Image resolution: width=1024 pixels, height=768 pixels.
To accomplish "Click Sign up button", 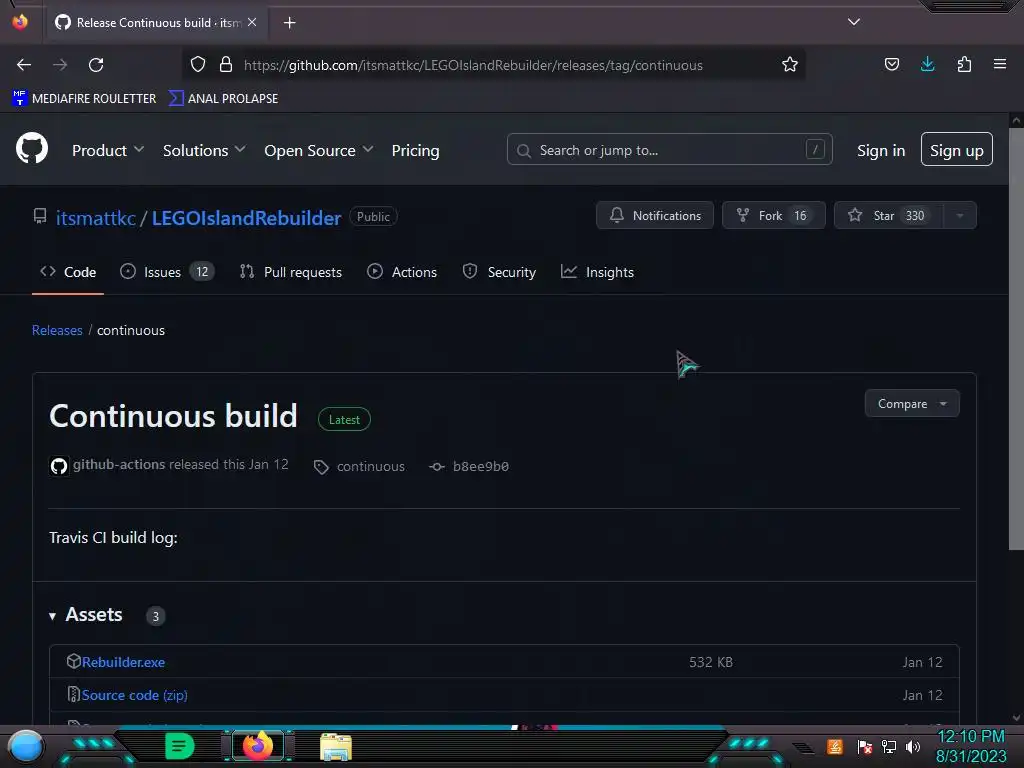I will [957, 150].
